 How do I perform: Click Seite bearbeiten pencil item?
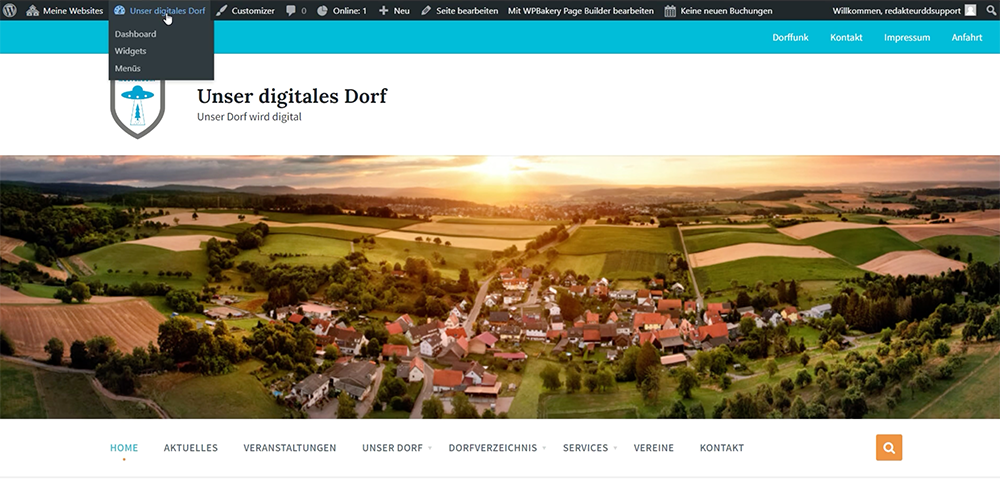pos(460,10)
